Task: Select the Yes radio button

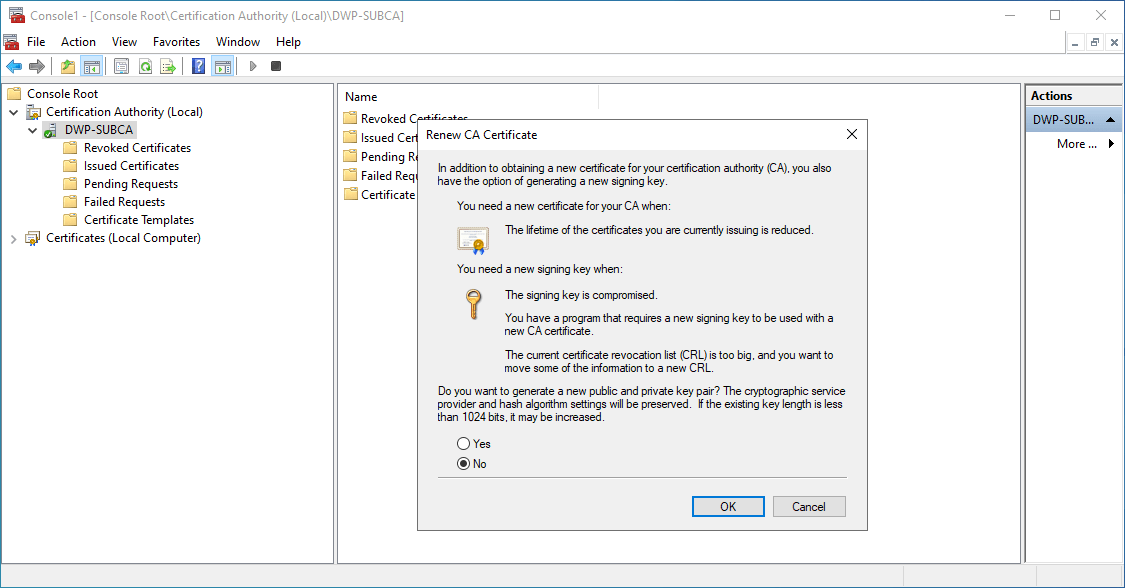Action: click(x=463, y=444)
